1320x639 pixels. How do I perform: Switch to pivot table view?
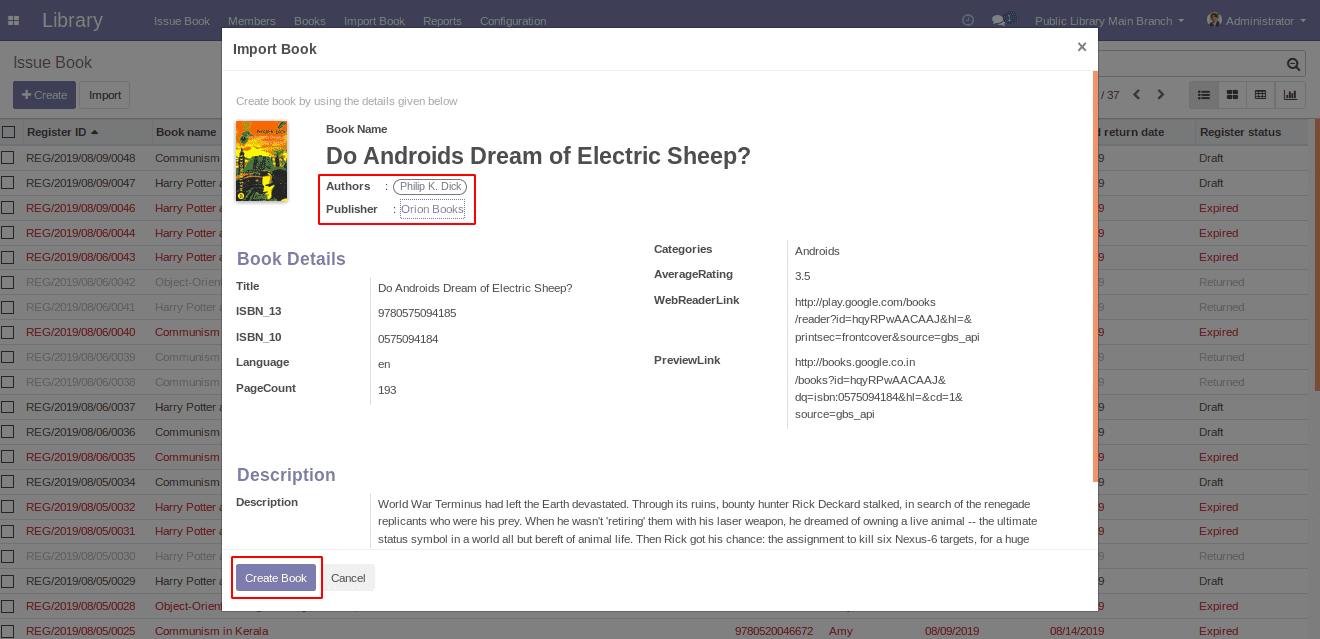(1261, 95)
